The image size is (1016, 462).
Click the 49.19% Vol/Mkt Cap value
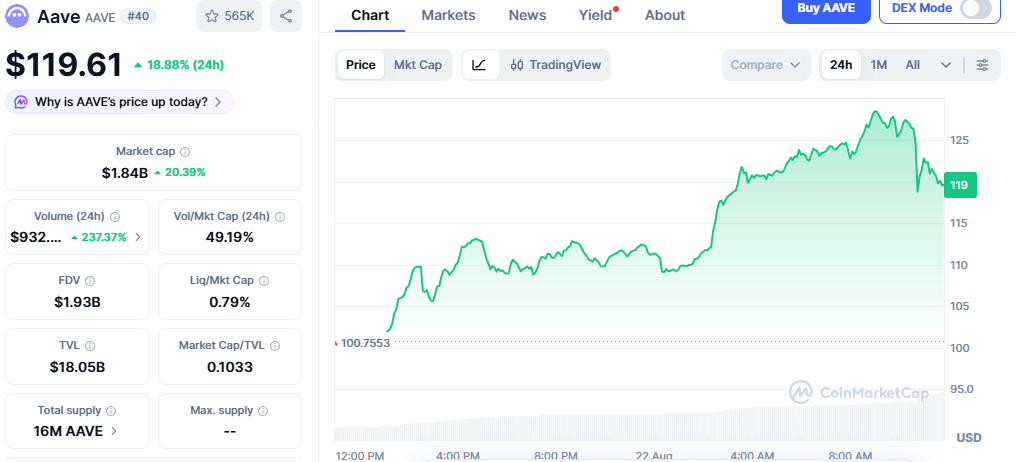tap(229, 237)
